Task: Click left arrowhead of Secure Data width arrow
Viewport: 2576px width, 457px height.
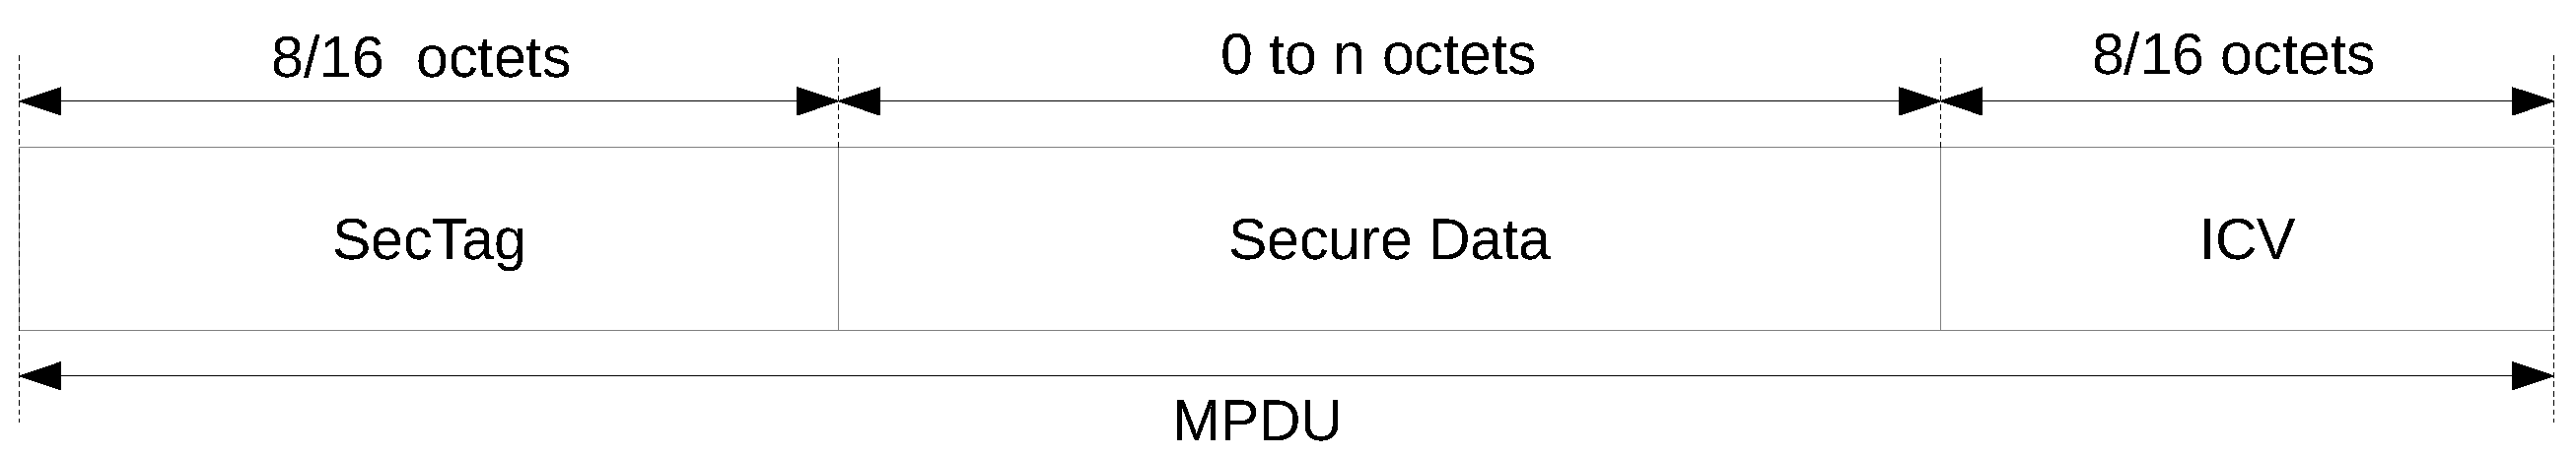Action: click(860, 101)
